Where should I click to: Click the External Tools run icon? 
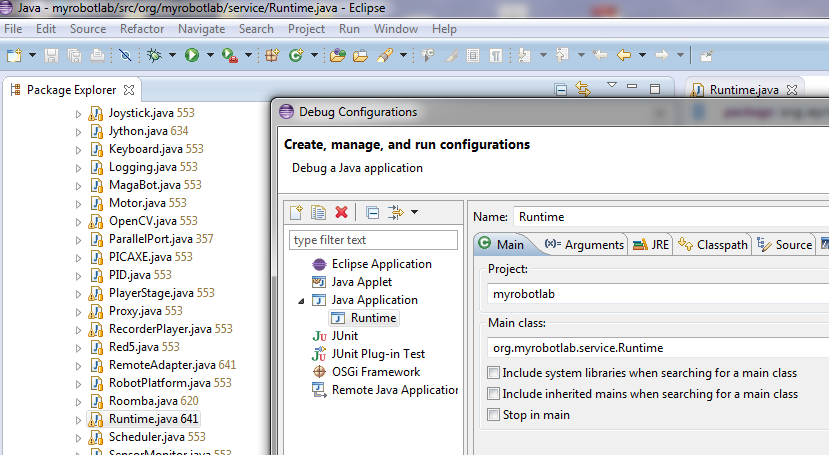pyautogui.click(x=229, y=55)
